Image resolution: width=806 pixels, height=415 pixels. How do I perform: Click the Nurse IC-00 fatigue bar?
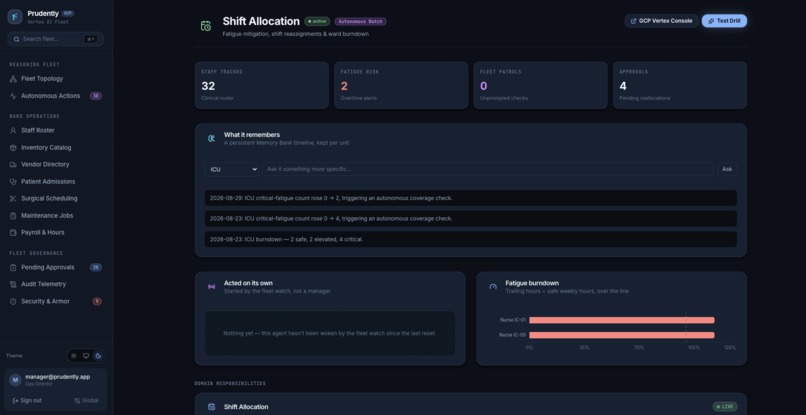tap(621, 335)
